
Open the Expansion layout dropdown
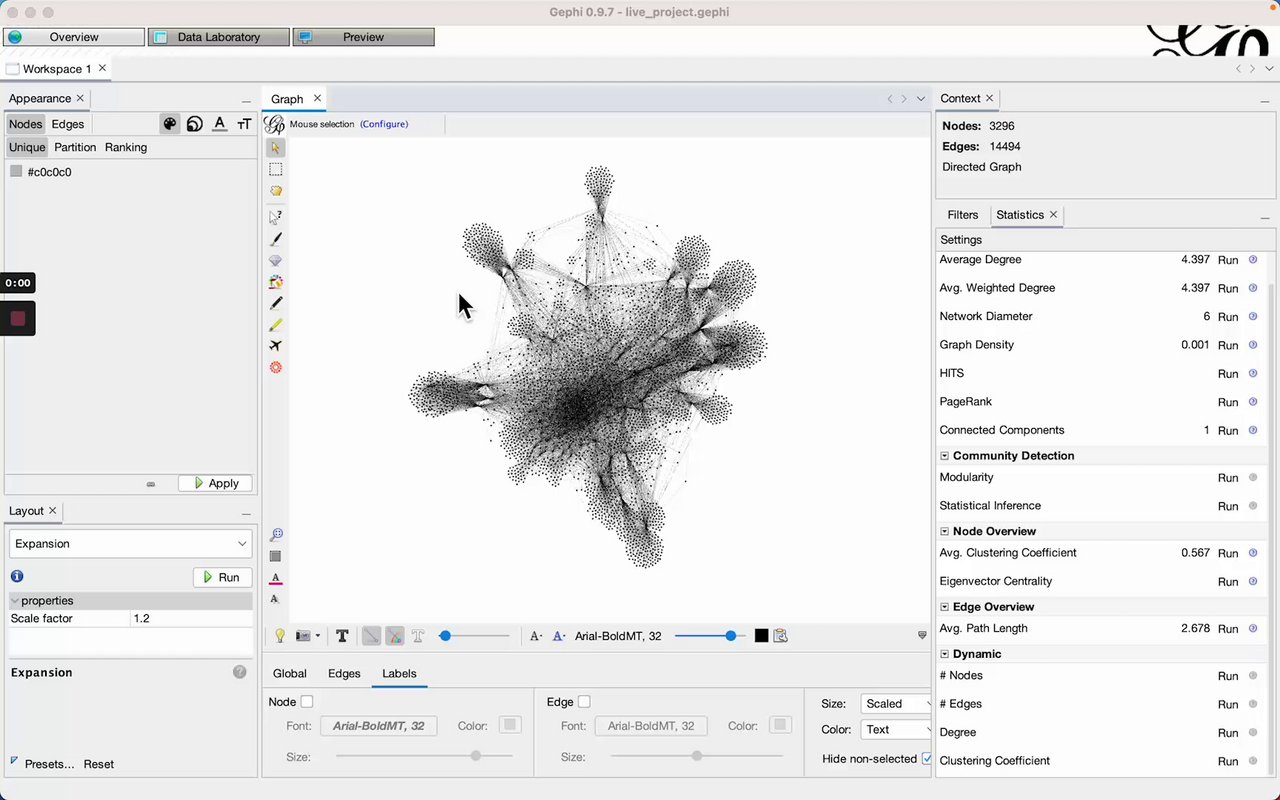click(130, 544)
